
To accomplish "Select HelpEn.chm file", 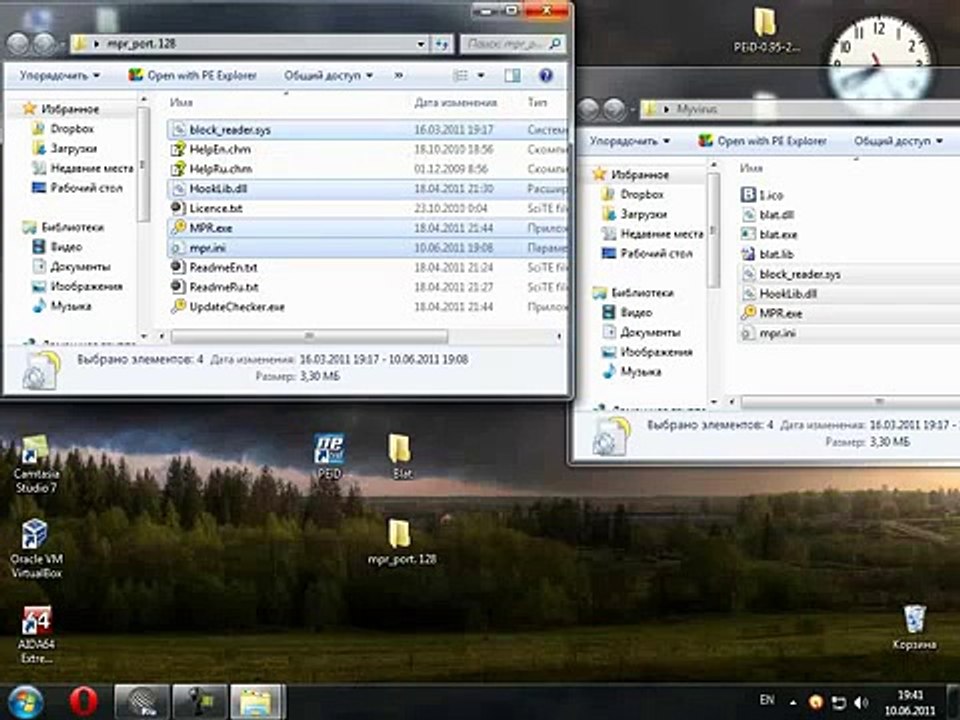I will [366, 149].
